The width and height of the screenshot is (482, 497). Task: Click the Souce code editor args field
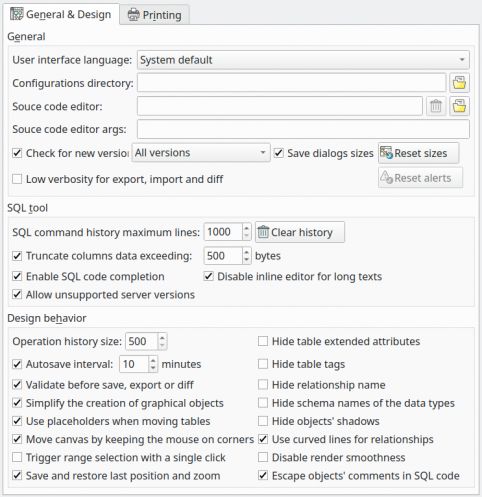(303, 129)
